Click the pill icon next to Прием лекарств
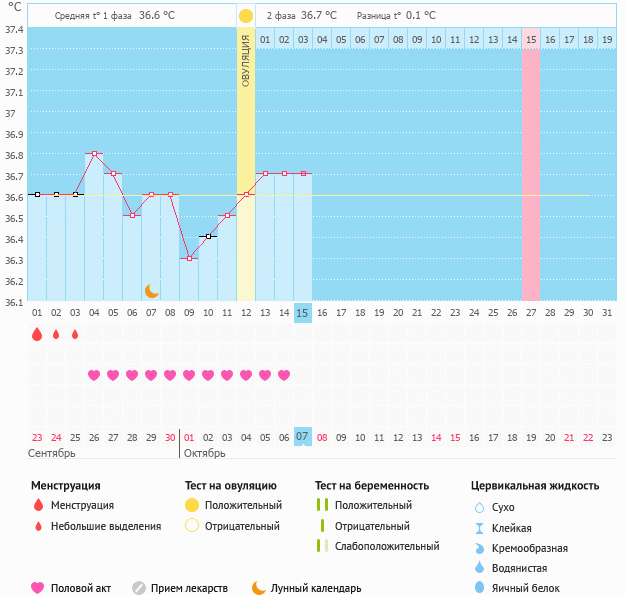626x595 pixels. tap(139, 588)
